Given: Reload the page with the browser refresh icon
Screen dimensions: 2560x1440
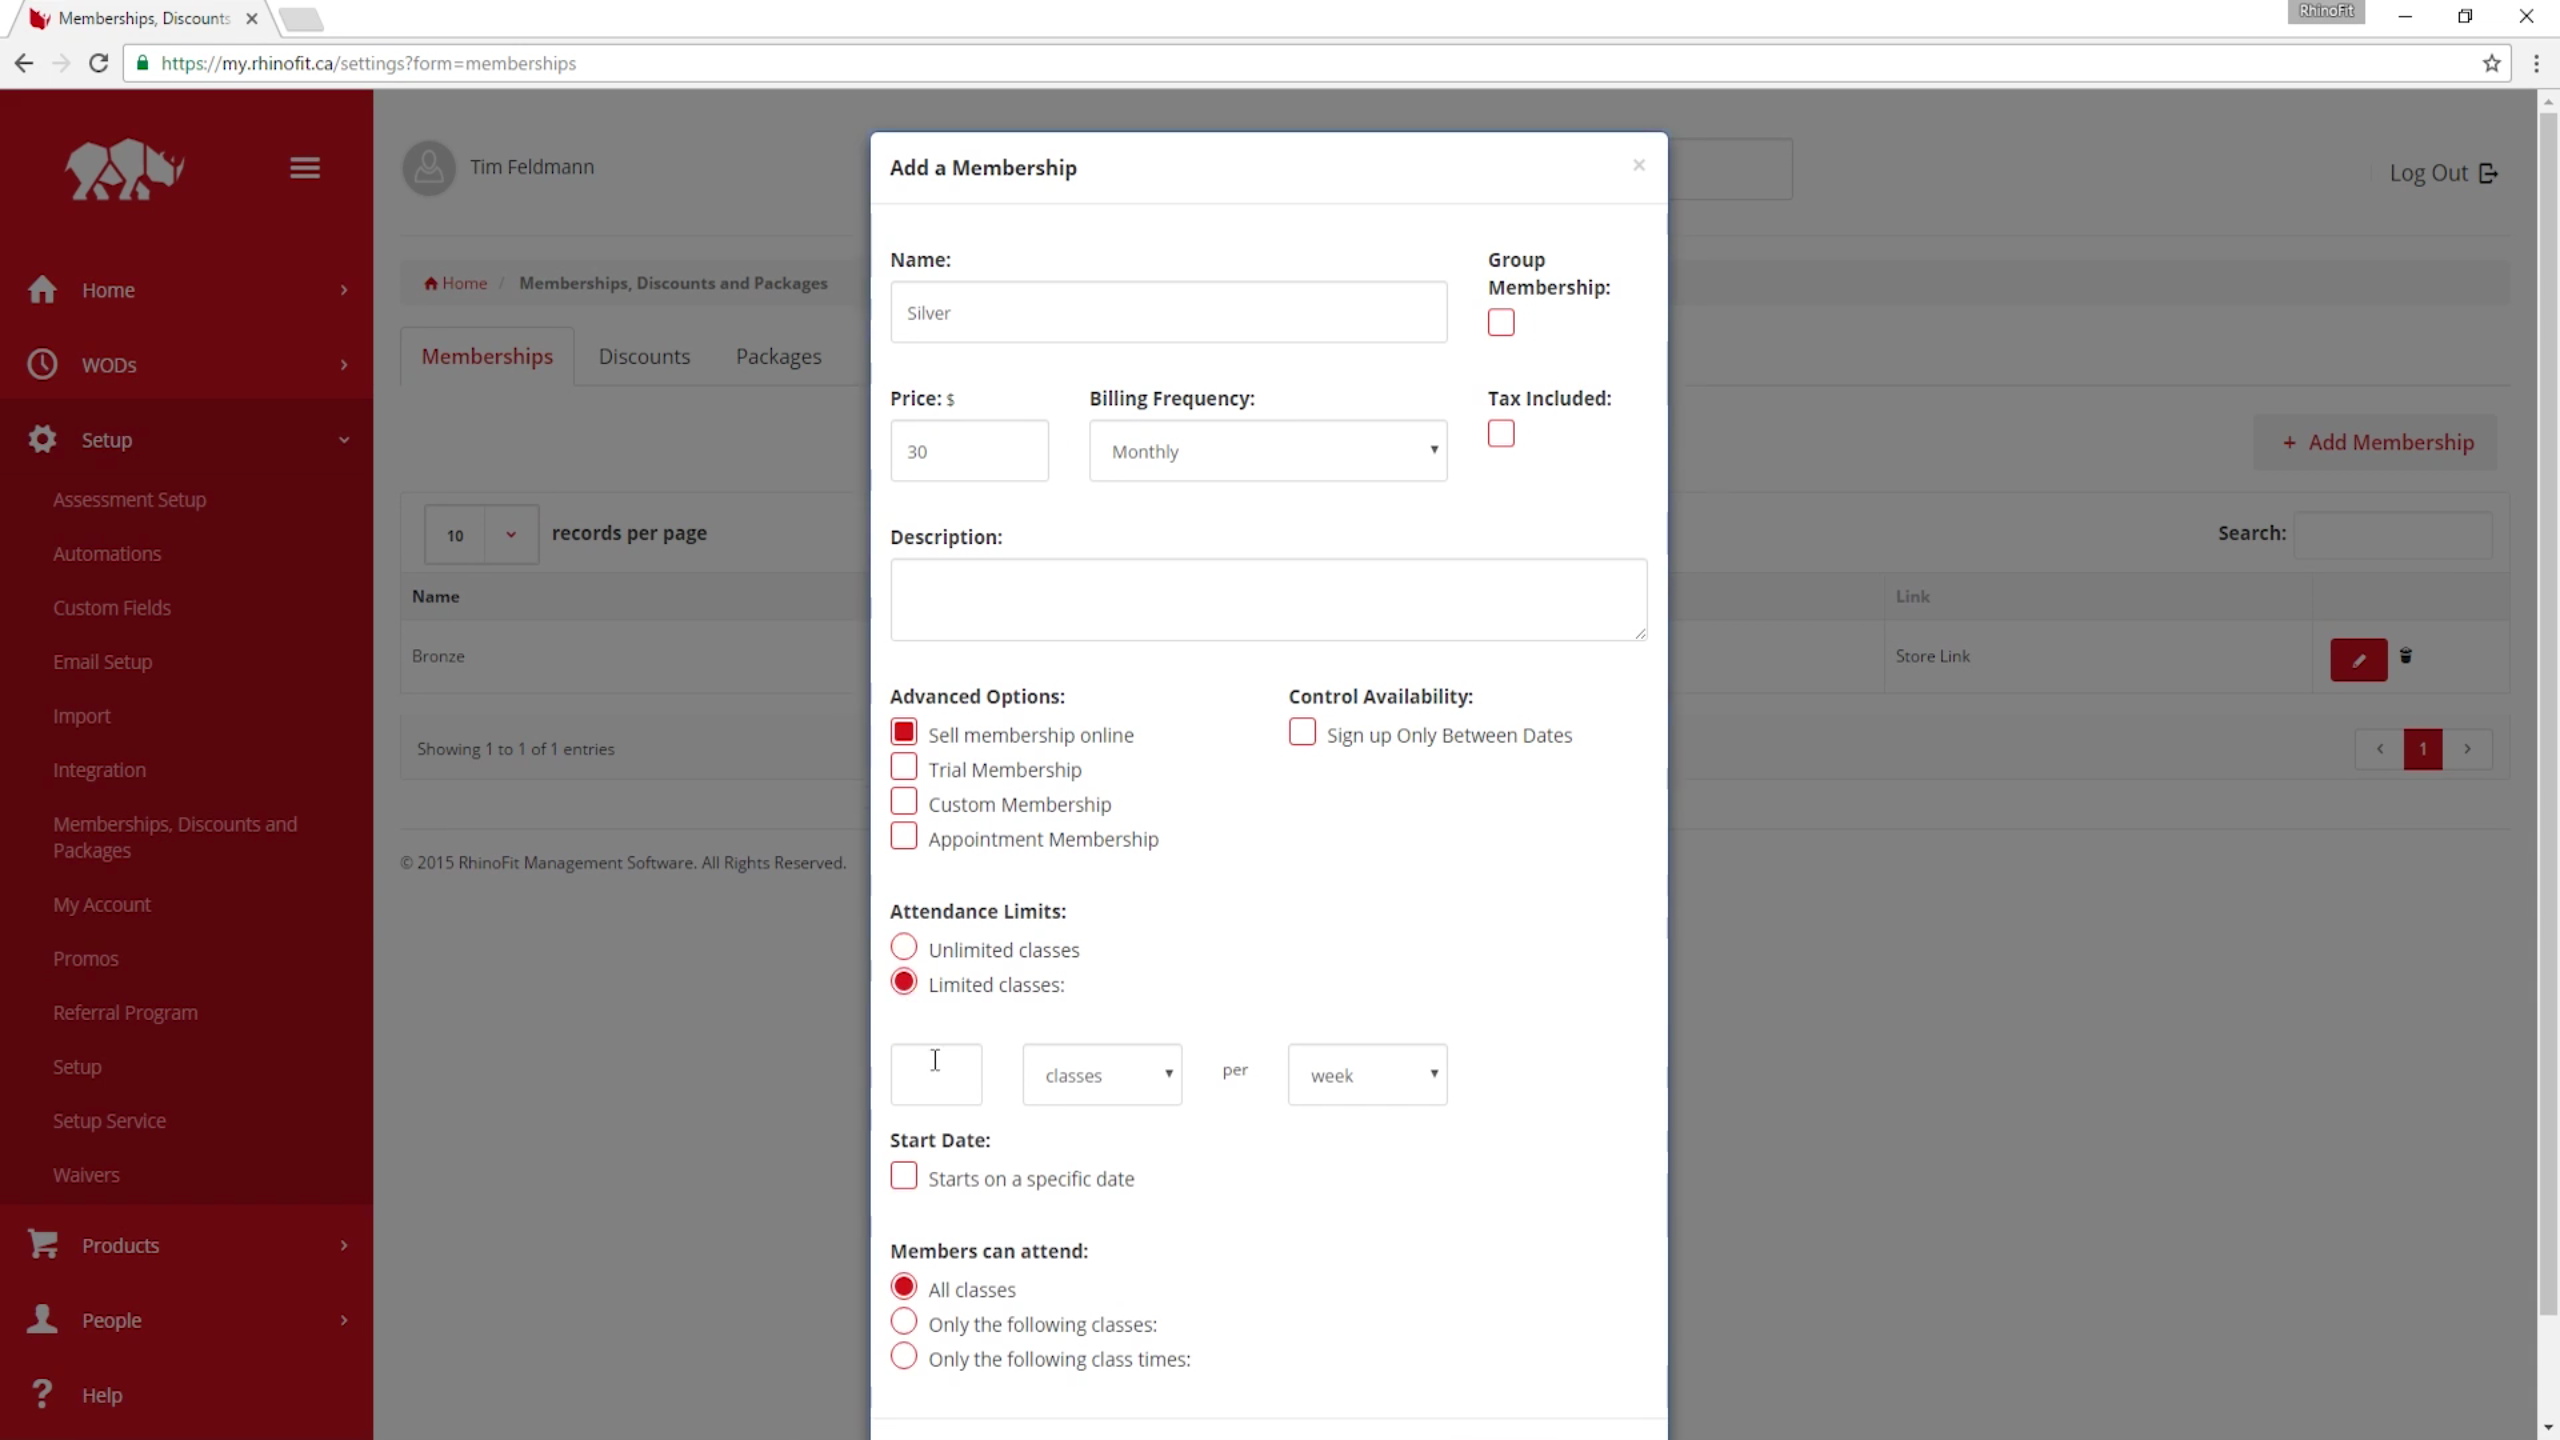Looking at the screenshot, I should tap(98, 63).
